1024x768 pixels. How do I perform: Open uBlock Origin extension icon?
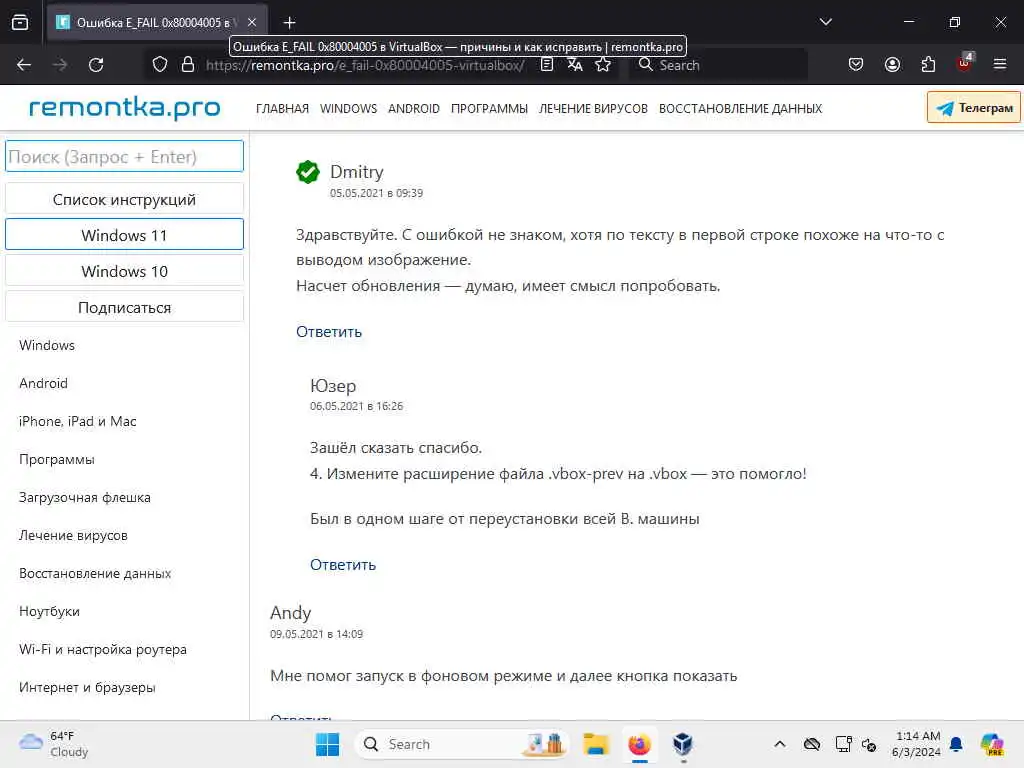(x=964, y=63)
